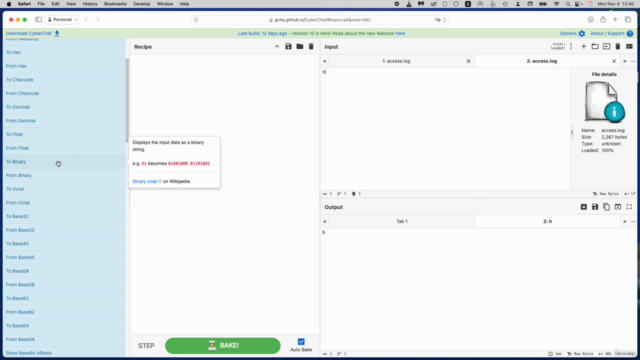Click the file details info thumbnail

pyautogui.click(x=604, y=102)
